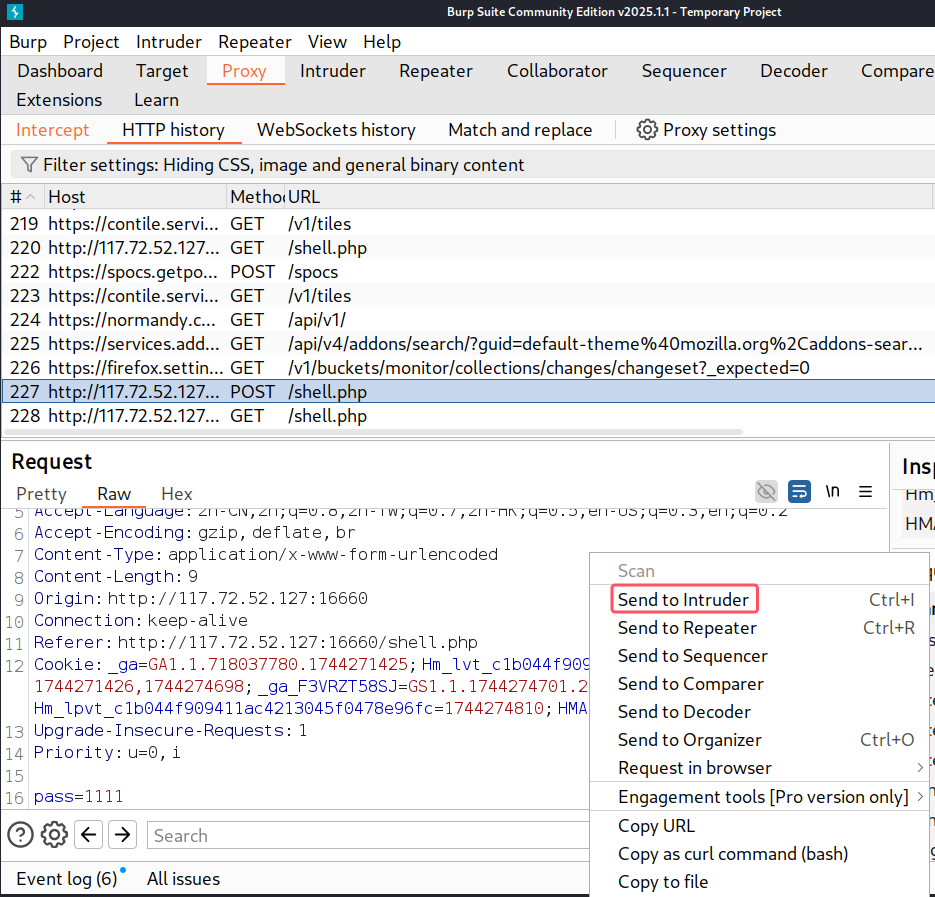Choose Send to Intruder in context menu

(758, 599)
